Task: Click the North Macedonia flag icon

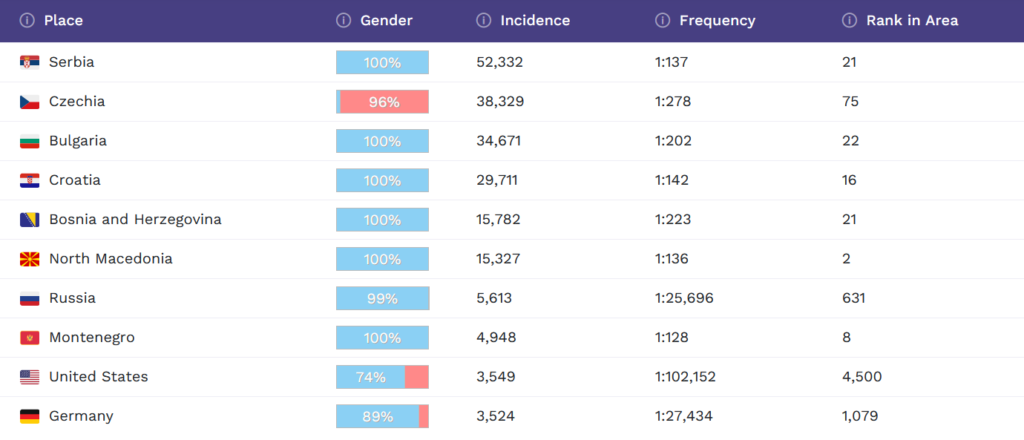Action: (x=29, y=259)
